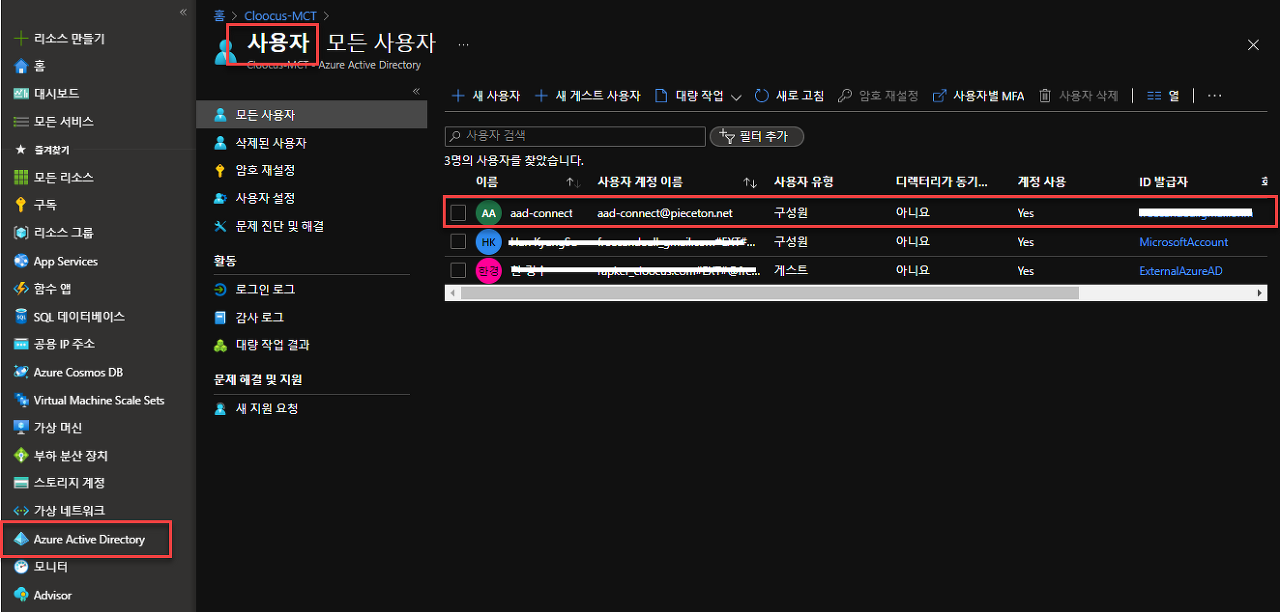Focus the 사용자 검색 search field
Viewport: 1280px width, 612px height.
tap(575, 136)
